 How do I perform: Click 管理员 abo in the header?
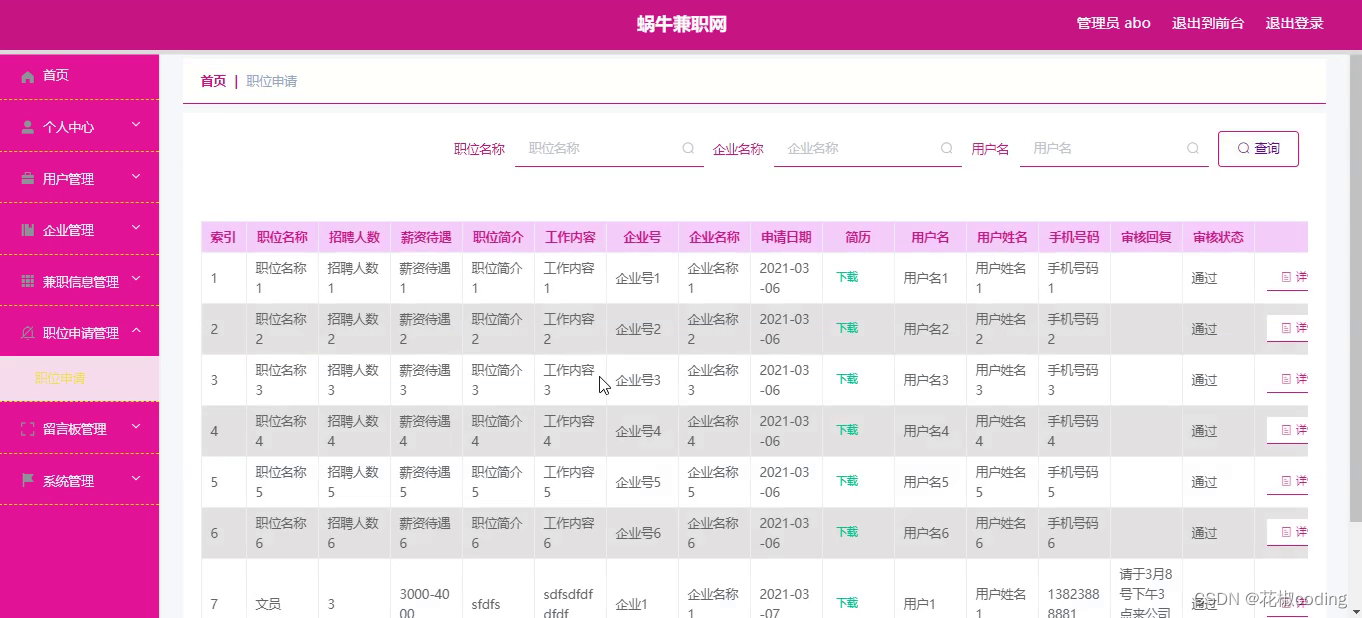(1113, 23)
